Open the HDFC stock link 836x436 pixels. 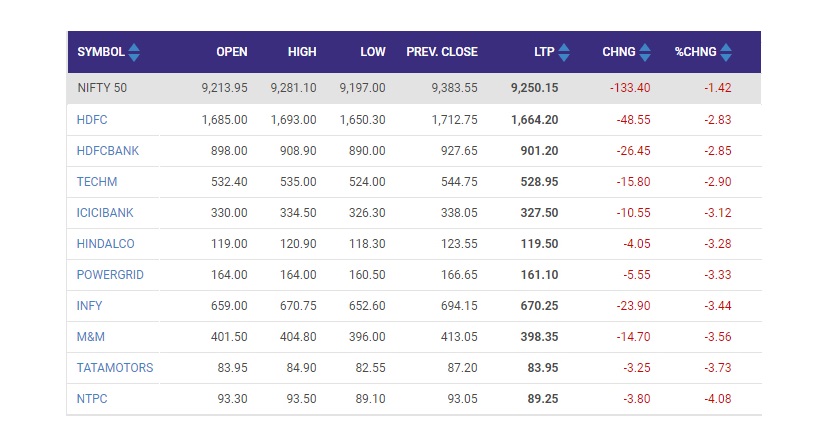click(x=92, y=120)
